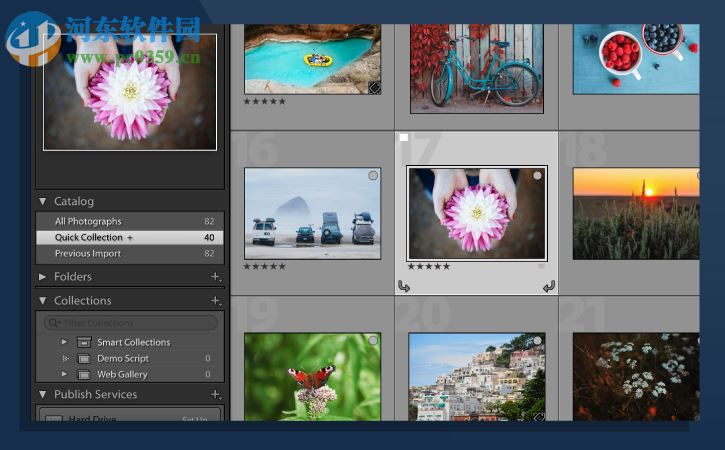The width and height of the screenshot is (725, 450).
Task: Click the Smart Collections set icon
Action: click(x=84, y=342)
